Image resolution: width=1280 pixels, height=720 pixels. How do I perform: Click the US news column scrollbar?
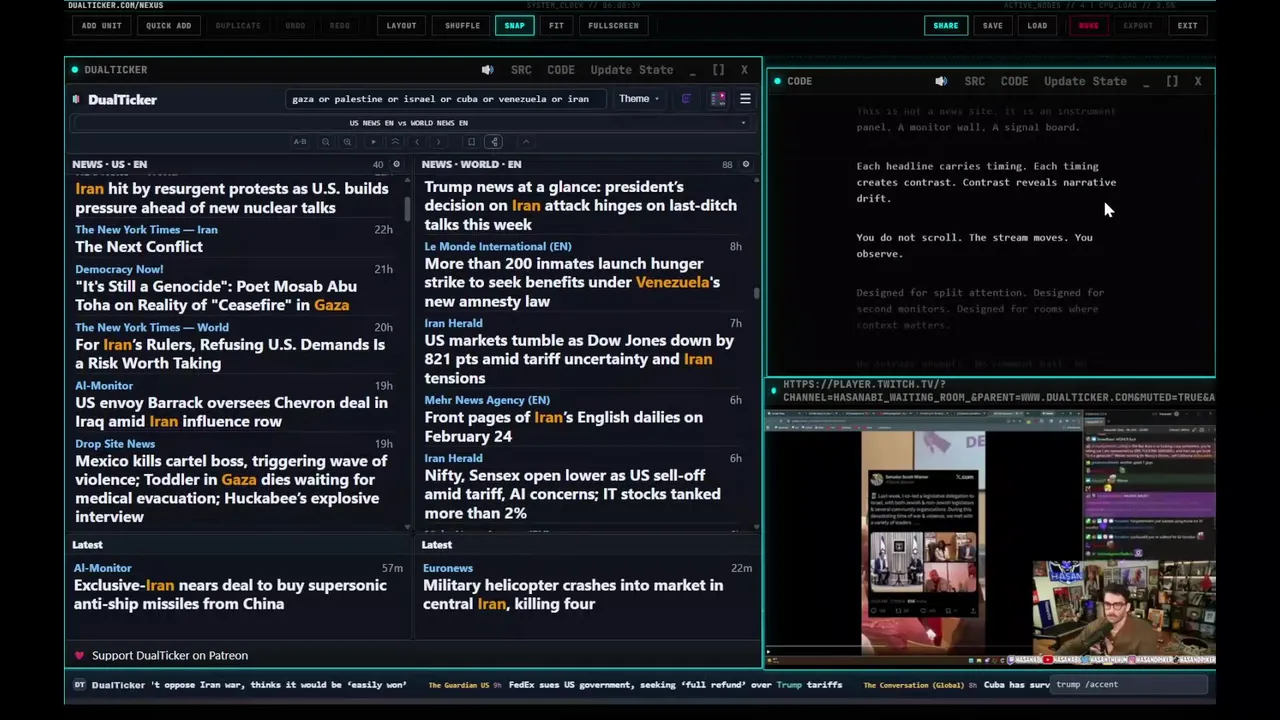coord(407,209)
